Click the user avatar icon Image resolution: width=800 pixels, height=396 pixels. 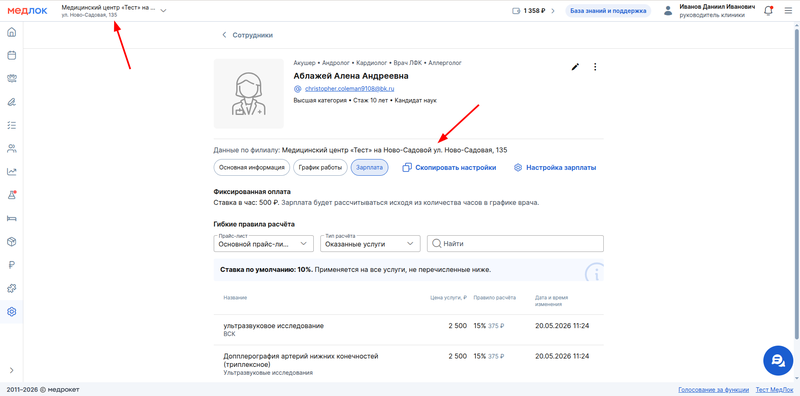tap(668, 11)
